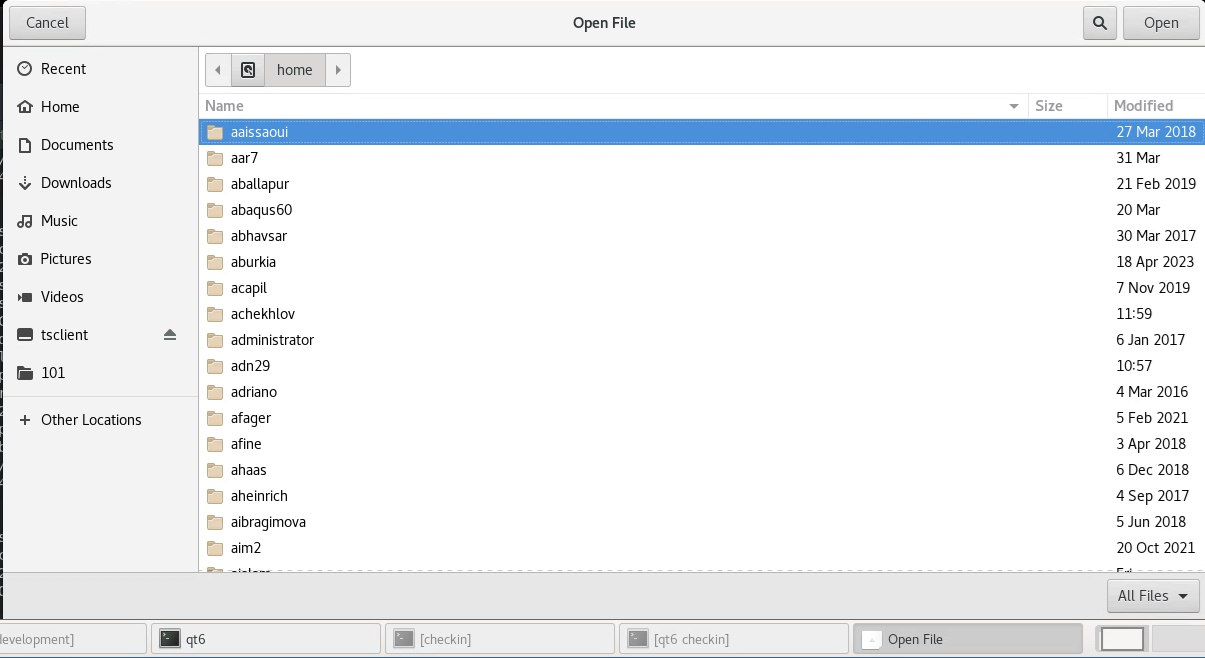Click folder icon of acapil
This screenshot has height=658, width=1205.
pos(214,288)
